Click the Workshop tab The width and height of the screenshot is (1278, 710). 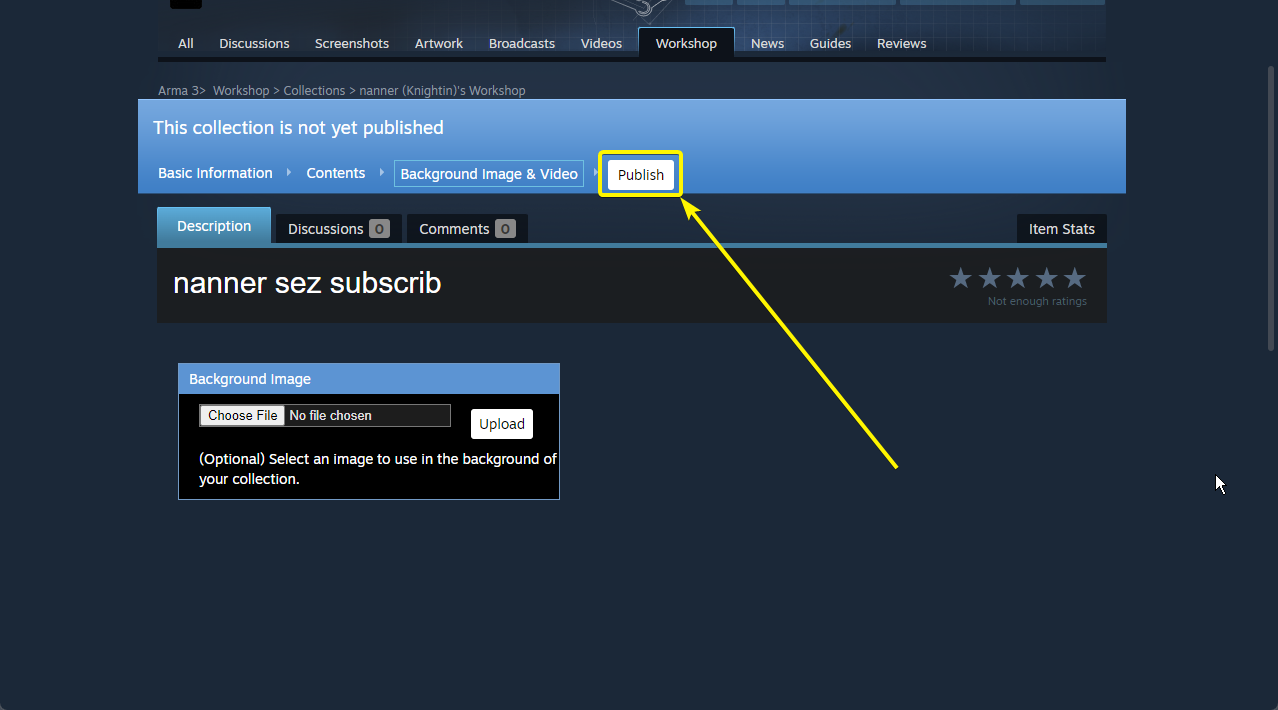[686, 43]
